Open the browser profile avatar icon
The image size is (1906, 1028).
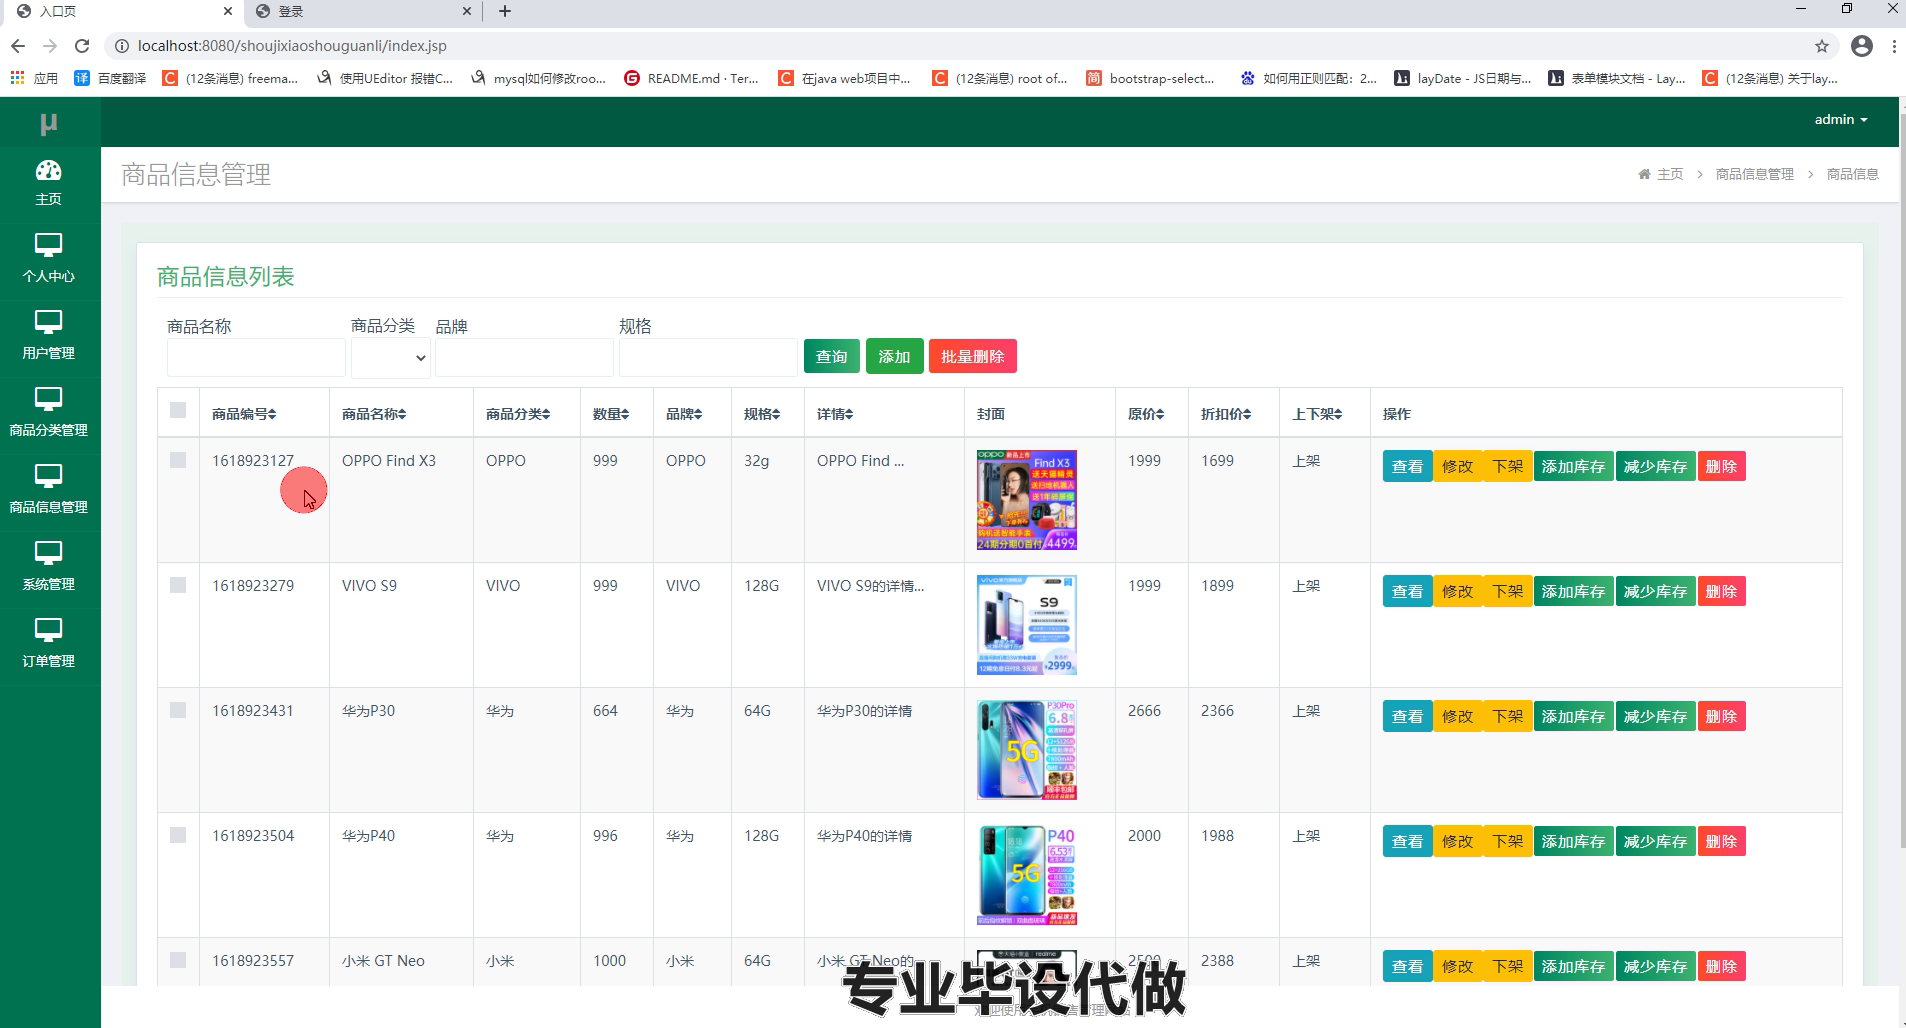tap(1862, 46)
